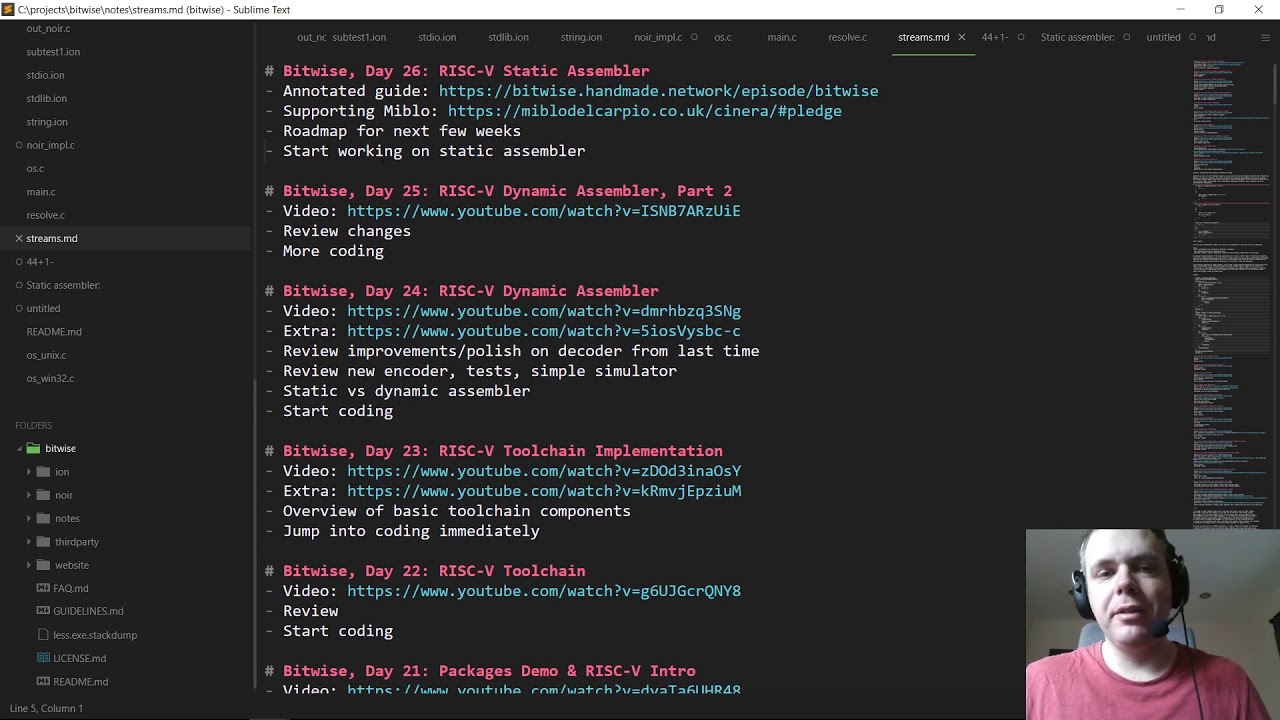Image resolution: width=1280 pixels, height=720 pixels.
Task: Switch to the os.c tab
Action: click(723, 37)
